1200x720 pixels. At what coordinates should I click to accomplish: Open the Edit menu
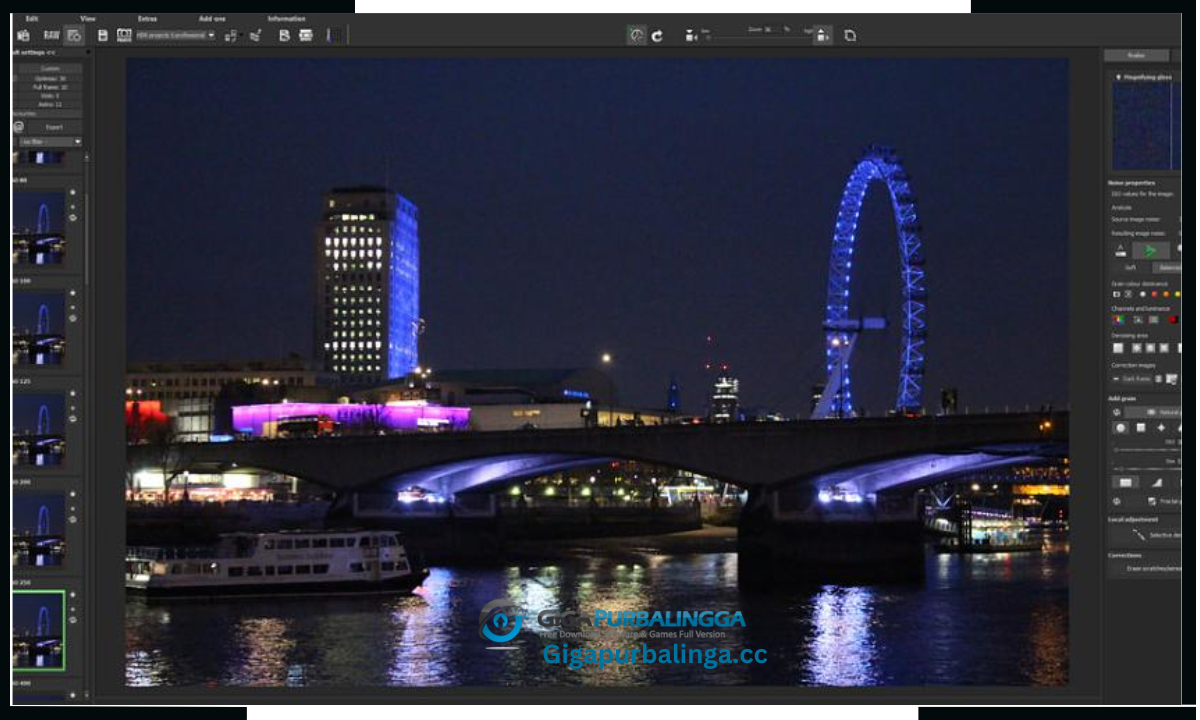pos(32,19)
